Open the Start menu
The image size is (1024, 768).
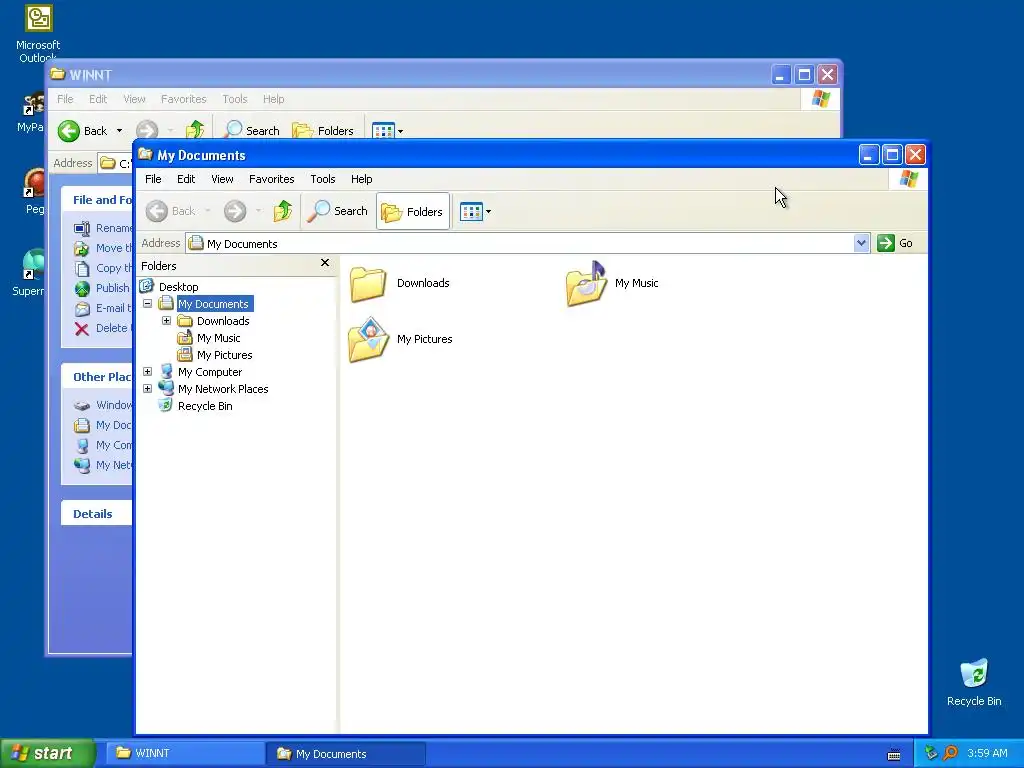pyautogui.click(x=46, y=753)
